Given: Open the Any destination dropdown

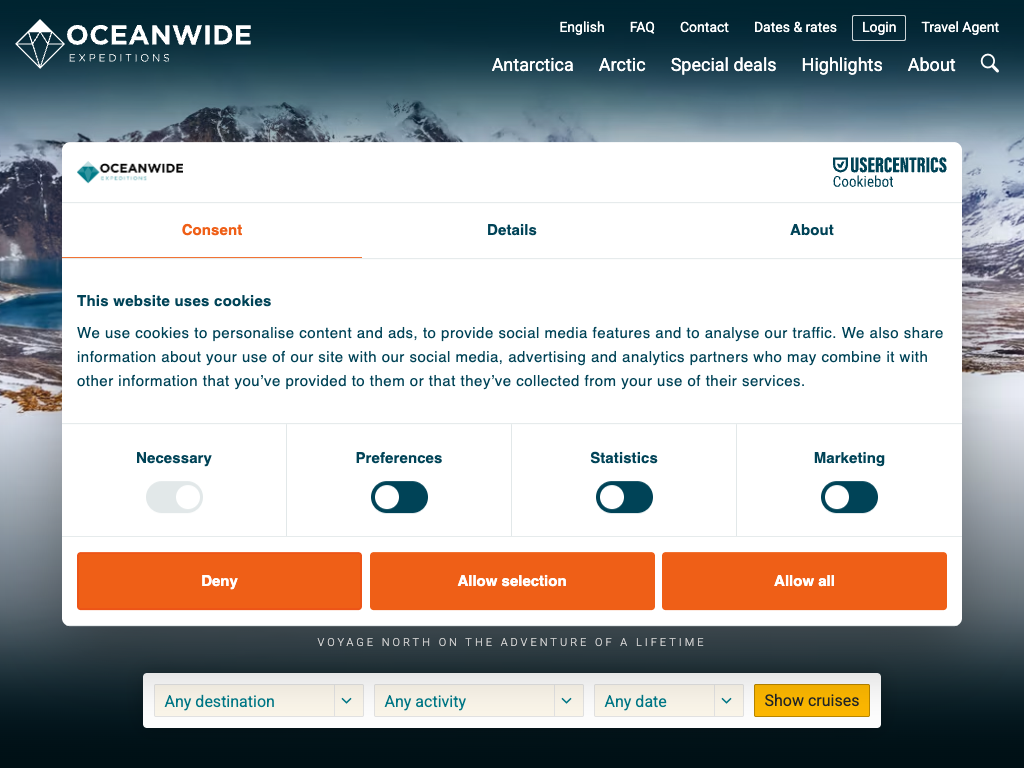Looking at the screenshot, I should (258, 701).
